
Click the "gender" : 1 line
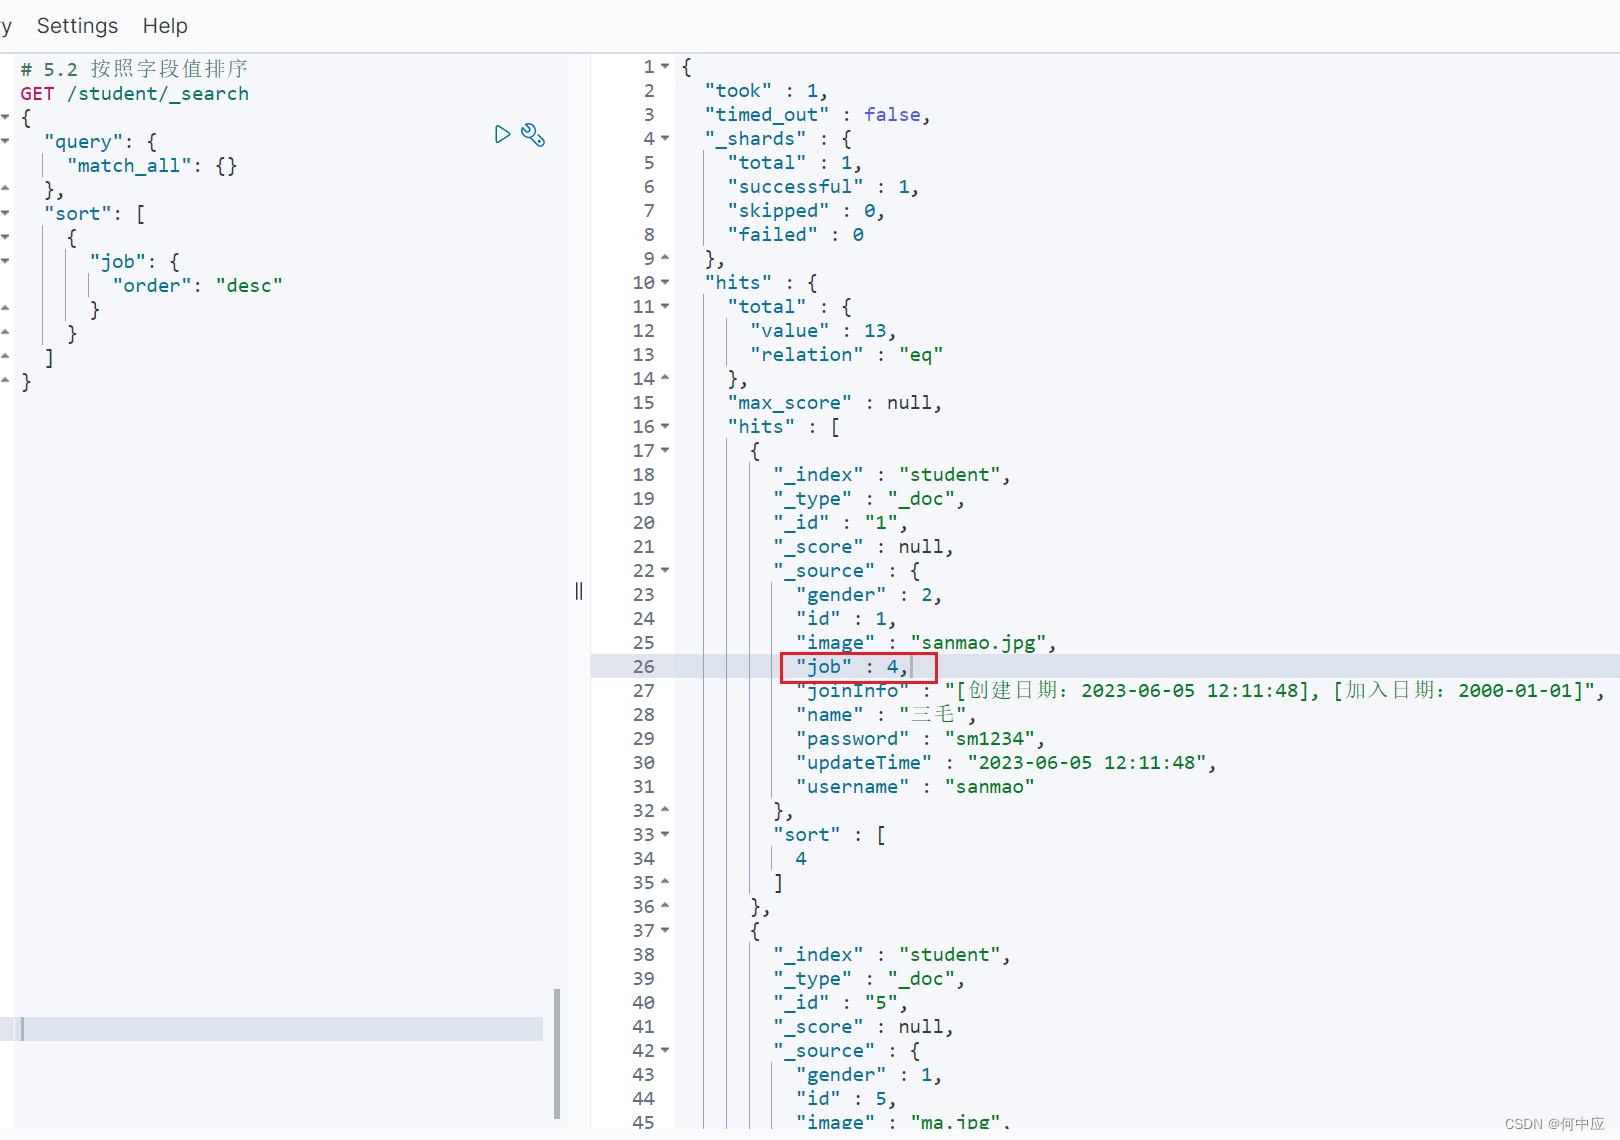point(869,1075)
